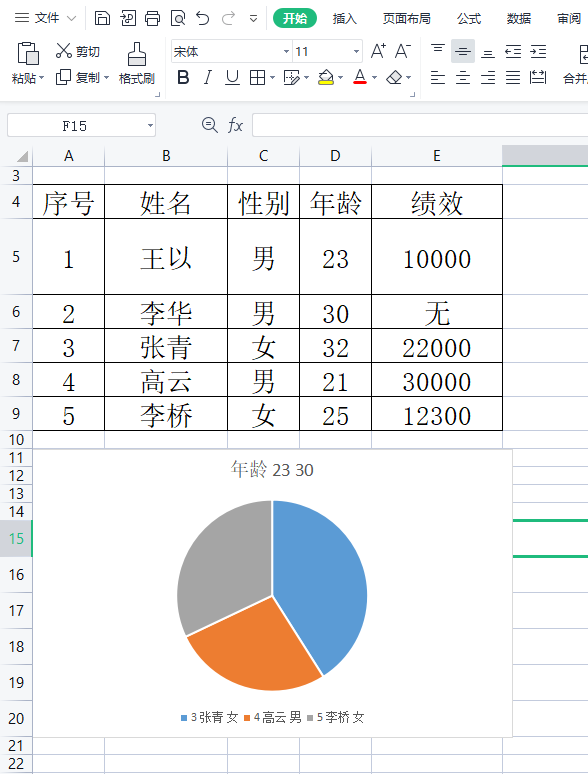Viewport: 588px width, 774px height.
Task: Open the font name 宋体 dropdown
Action: [286, 51]
